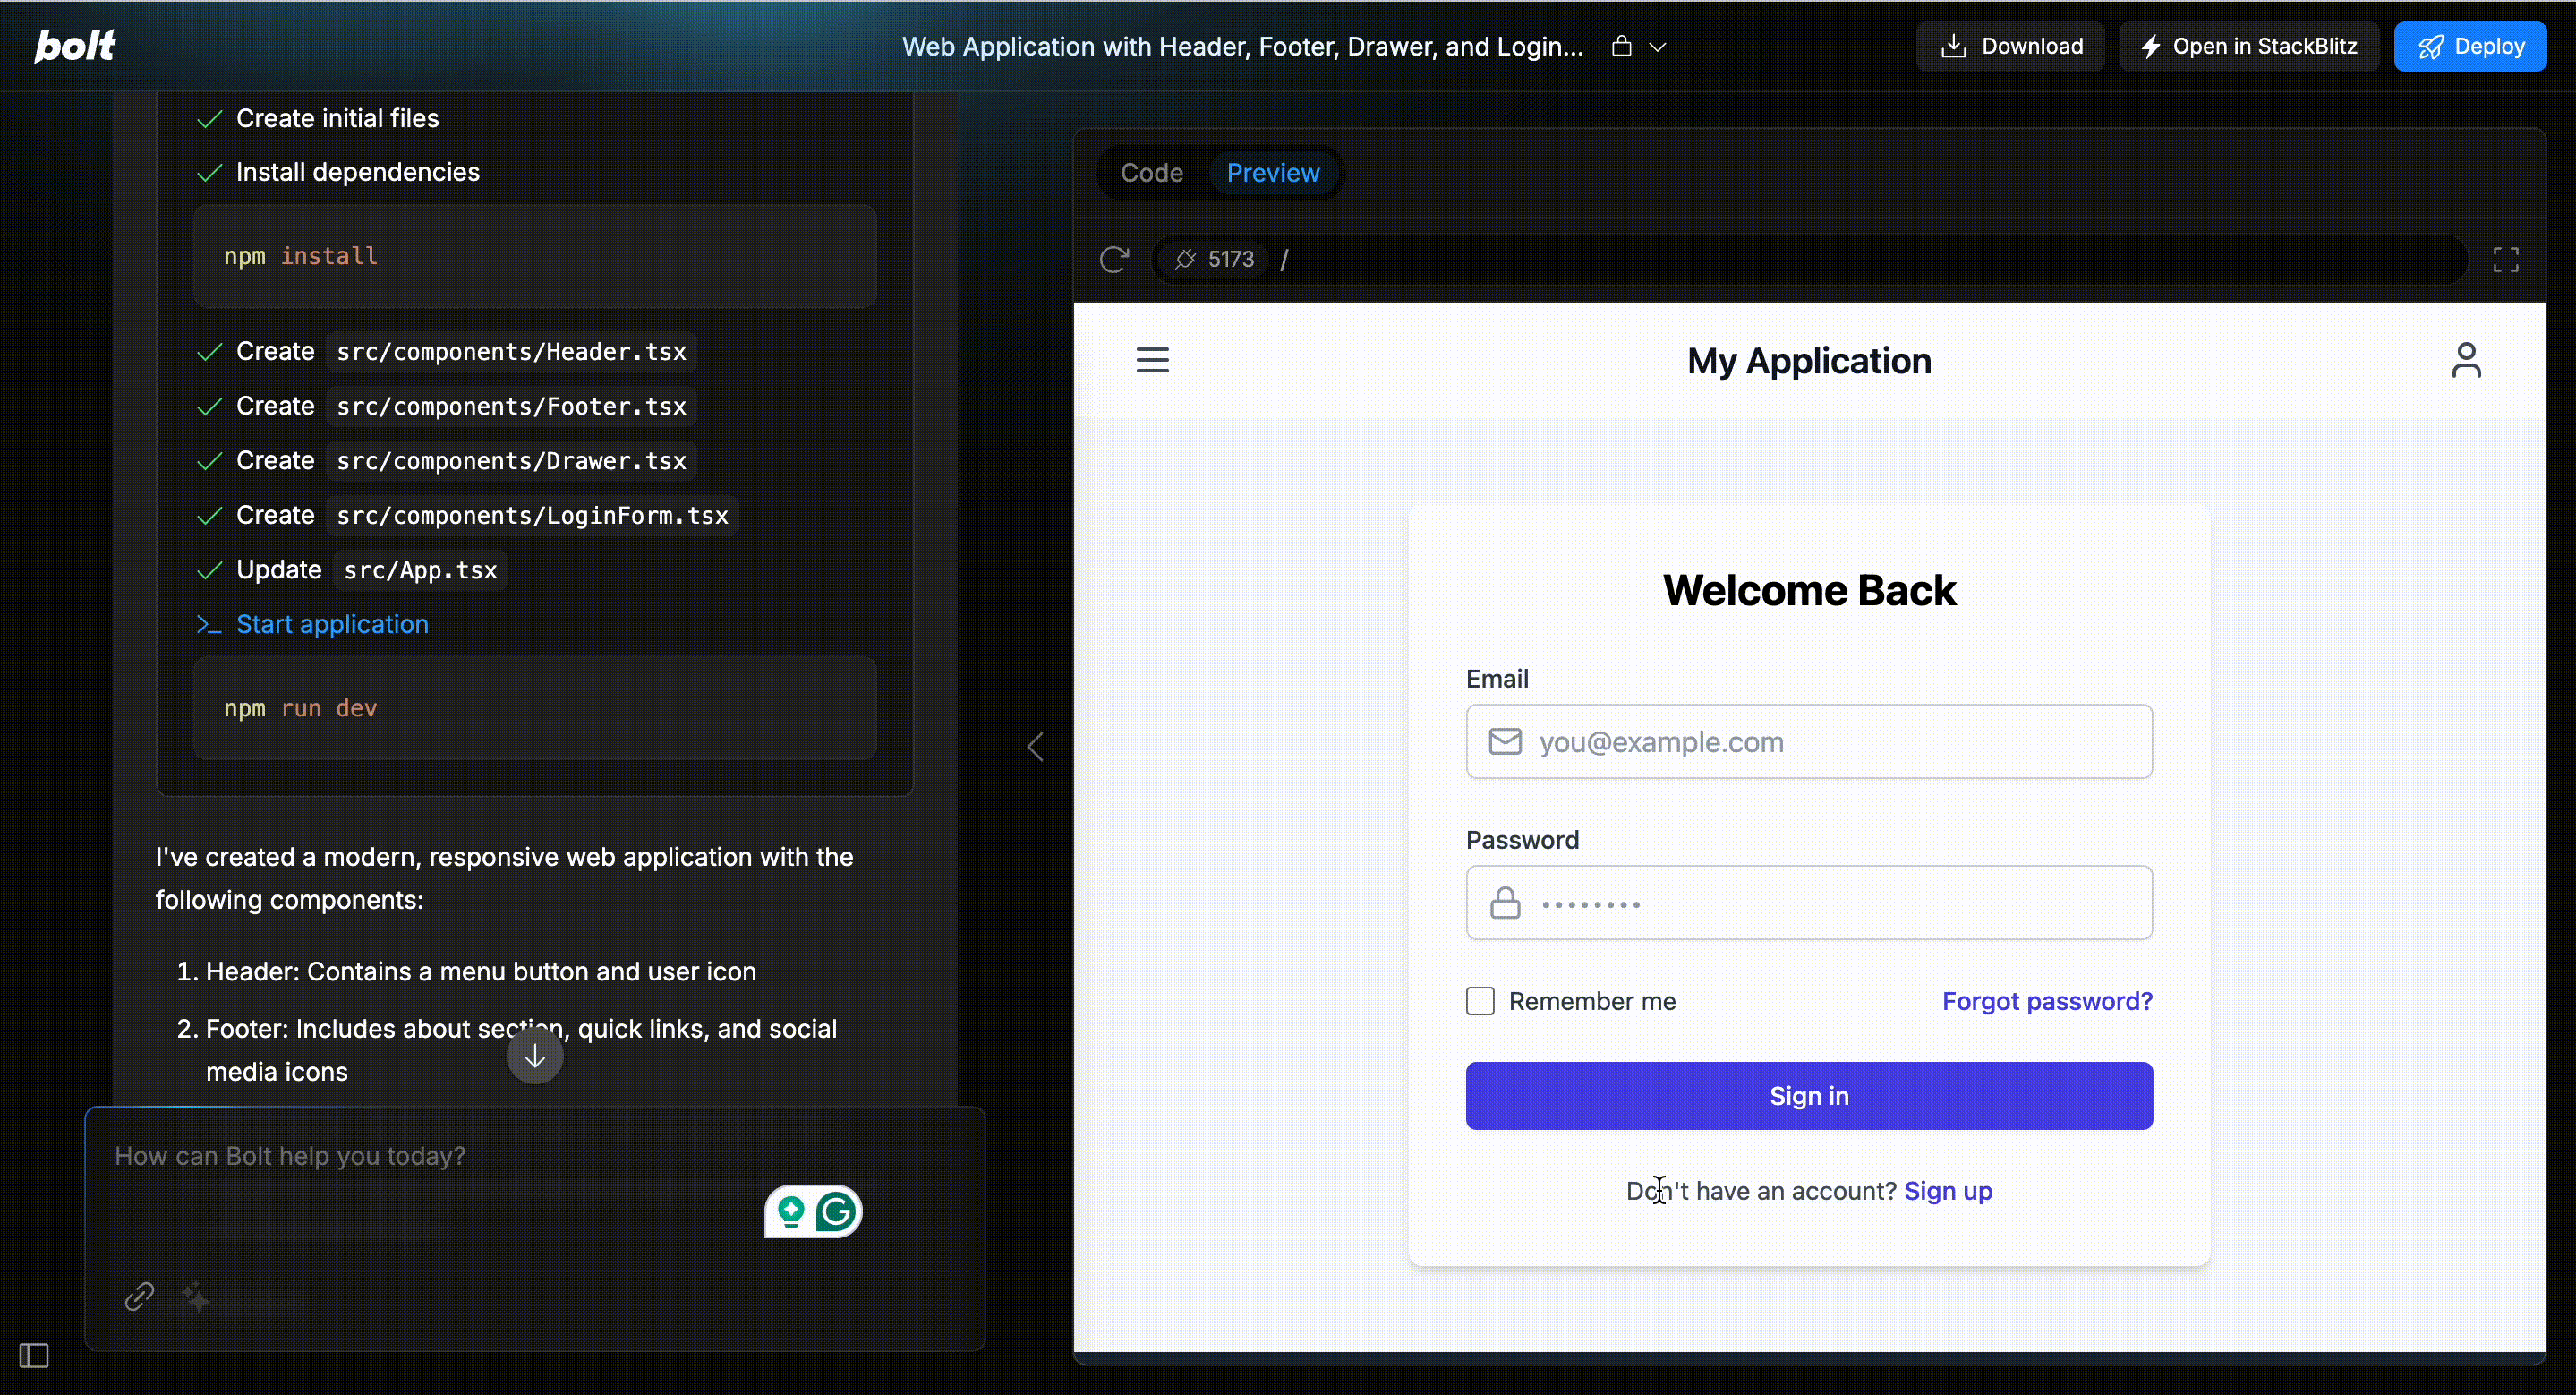Viewport: 2576px width, 1395px height.
Task: Click the user profile icon in header
Action: click(2465, 360)
